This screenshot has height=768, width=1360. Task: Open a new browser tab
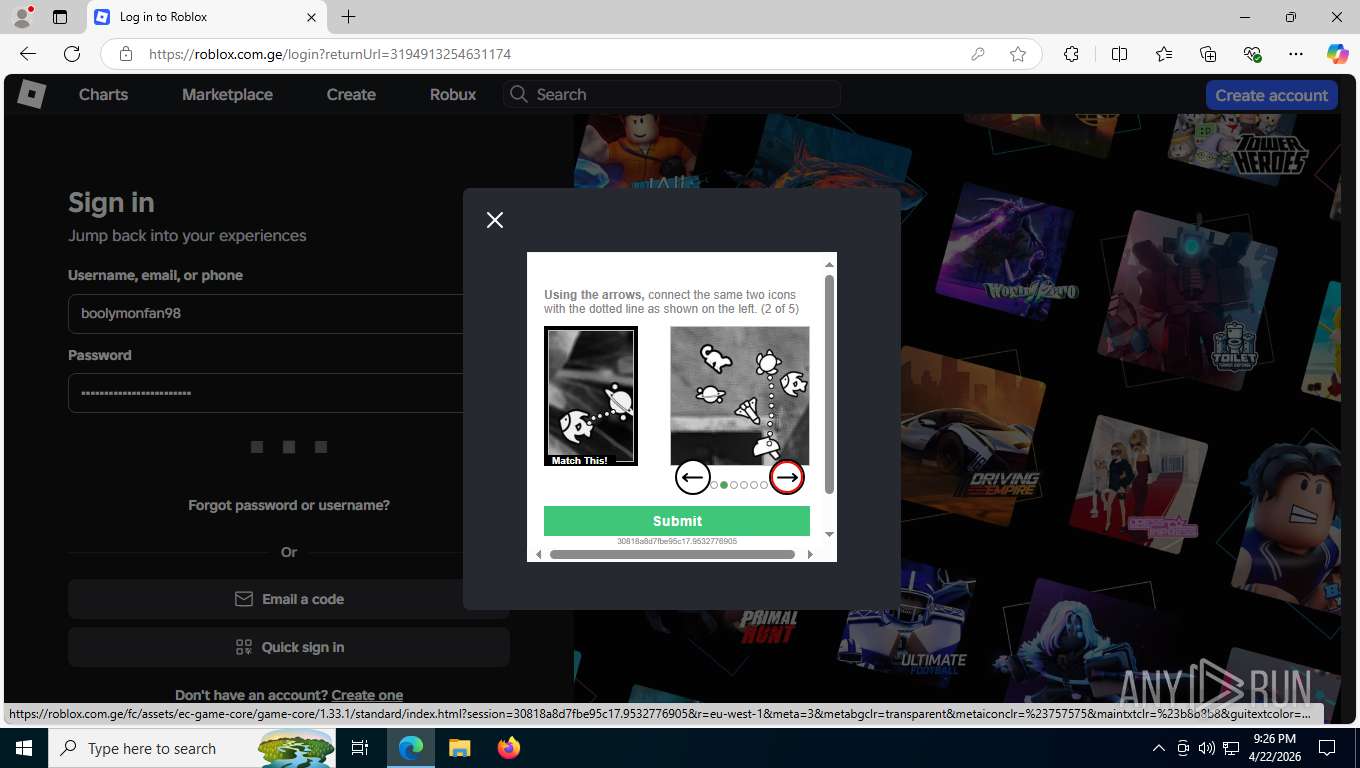[x=348, y=17]
